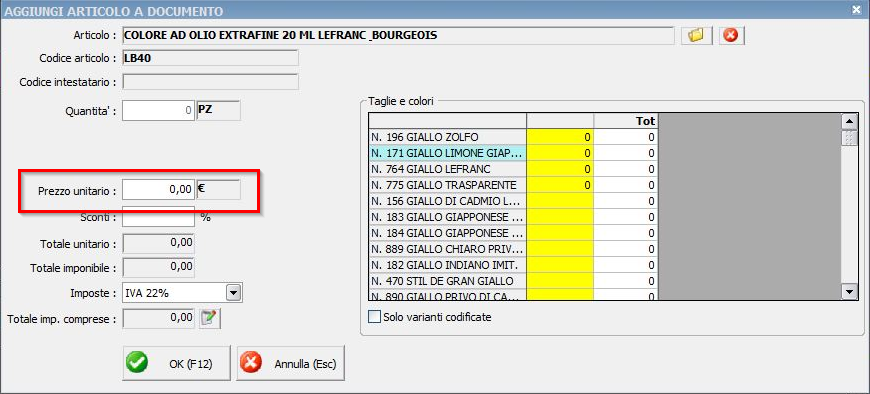The height and width of the screenshot is (394, 870).
Task: Click the Totale imp. comprese value field
Action: click(x=159, y=318)
